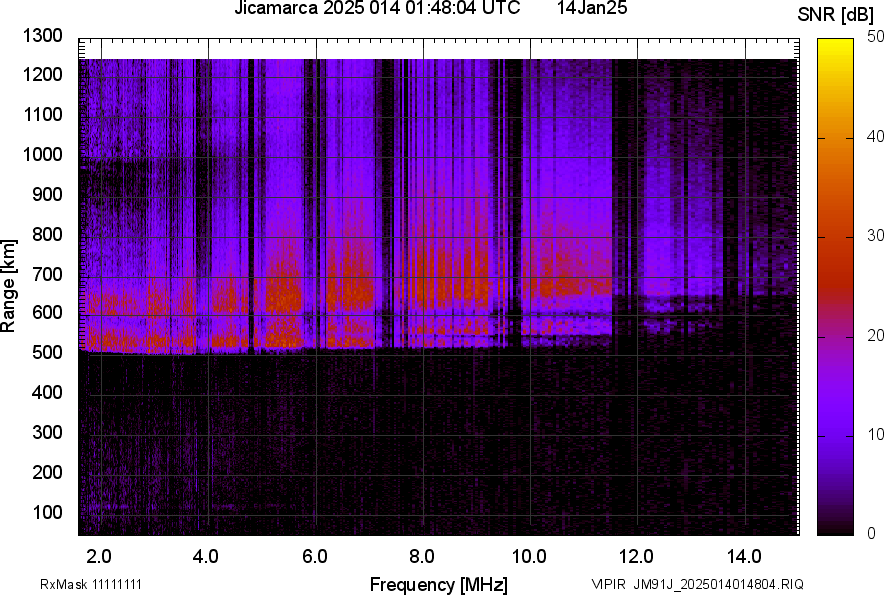Click the plot title 'Jicamarca 2025 014 01:48:04 UTC'
Image resolution: width=884 pixels, height=595 pixels.
[x=377, y=8]
